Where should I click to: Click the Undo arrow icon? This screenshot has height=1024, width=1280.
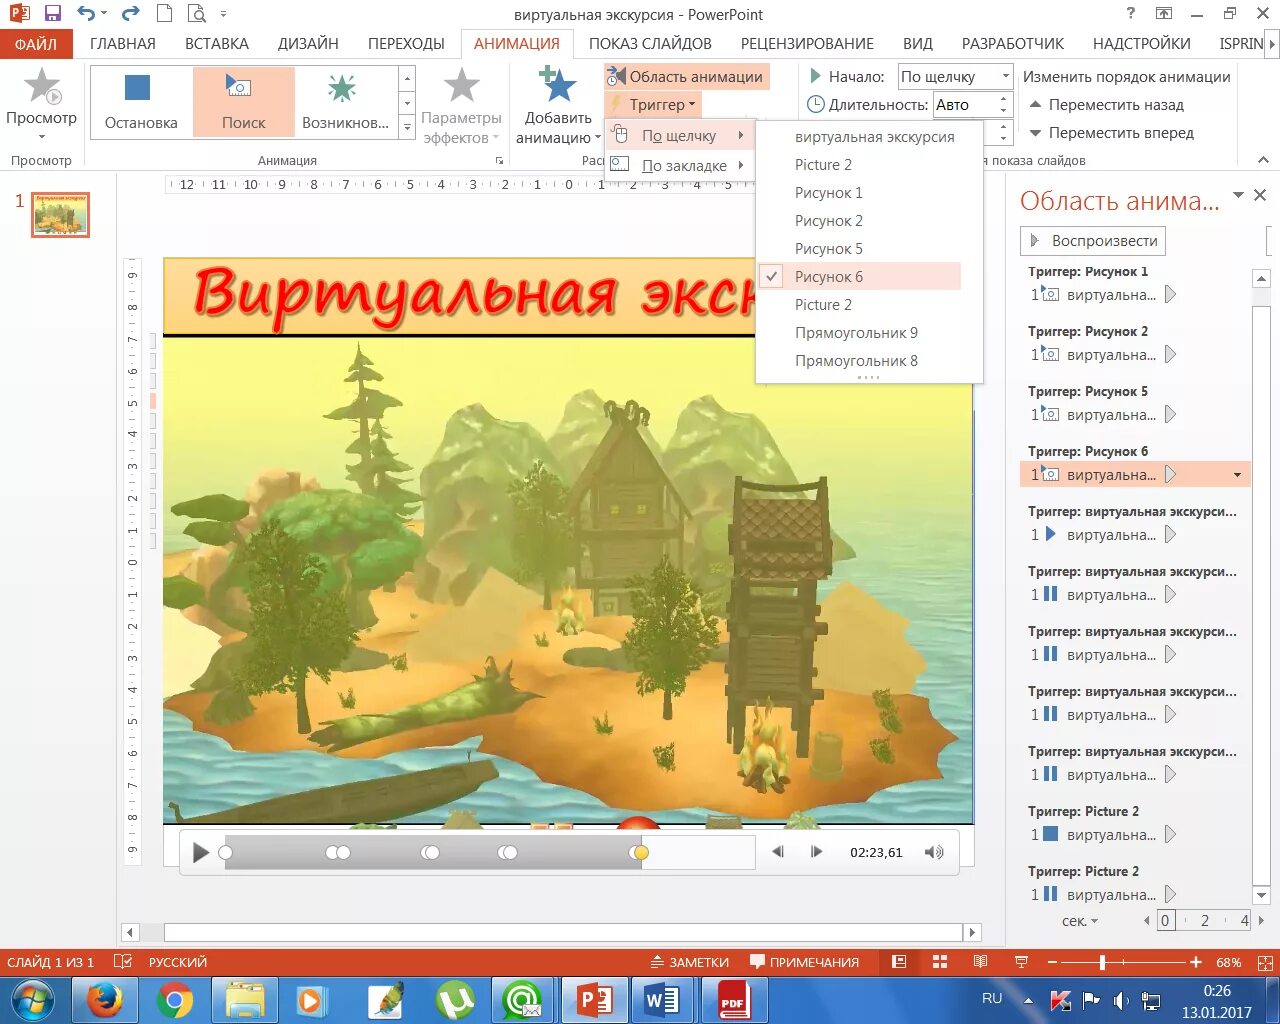click(x=87, y=14)
